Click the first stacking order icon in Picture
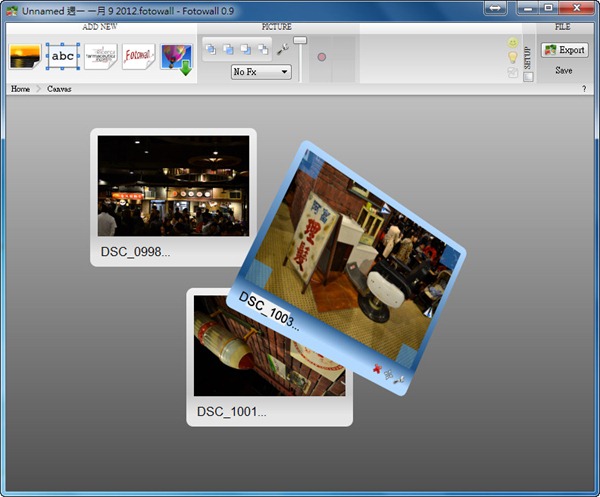This screenshot has width=600, height=497. pyautogui.click(x=210, y=48)
